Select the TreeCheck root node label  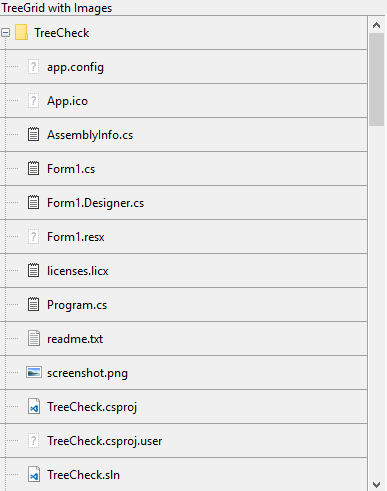pyautogui.click(x=62, y=33)
